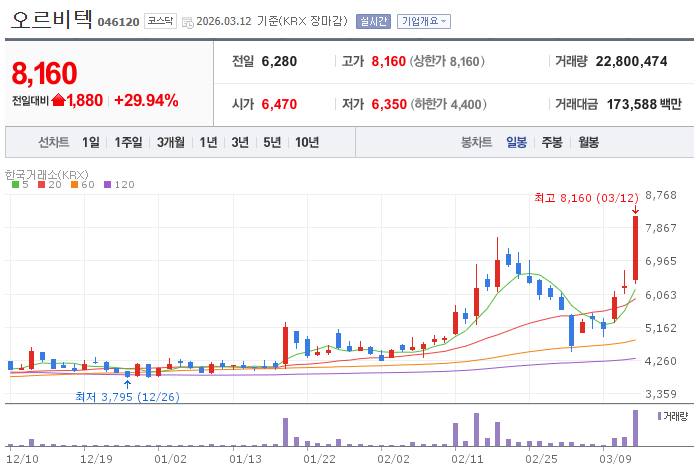
Task: Switch to the 주봉 candle chart
Action: tap(552, 142)
